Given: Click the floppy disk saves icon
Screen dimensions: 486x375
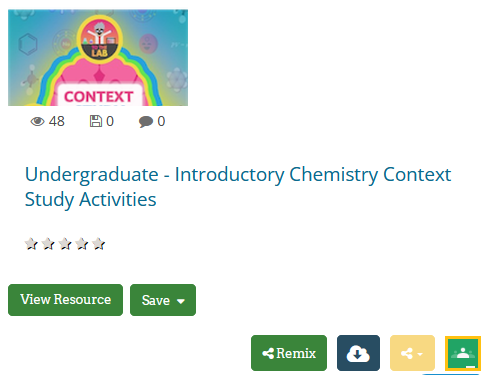Looking at the screenshot, I should 96,121.
